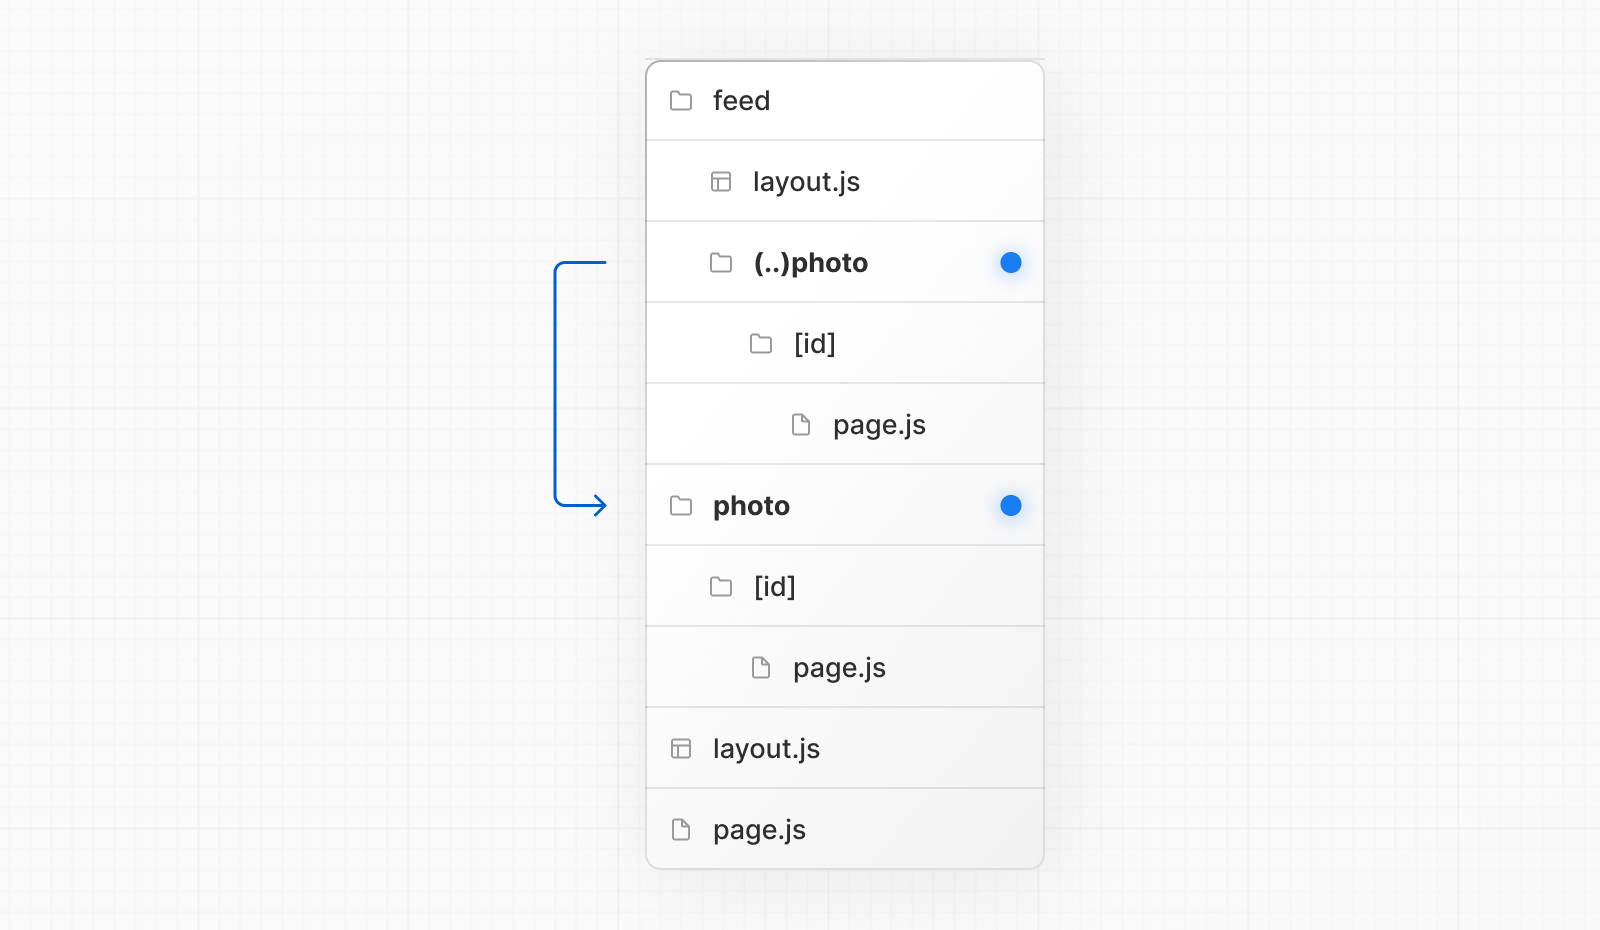Click the blue dot on the (..)photo row
1600x930 pixels.
(x=1011, y=263)
